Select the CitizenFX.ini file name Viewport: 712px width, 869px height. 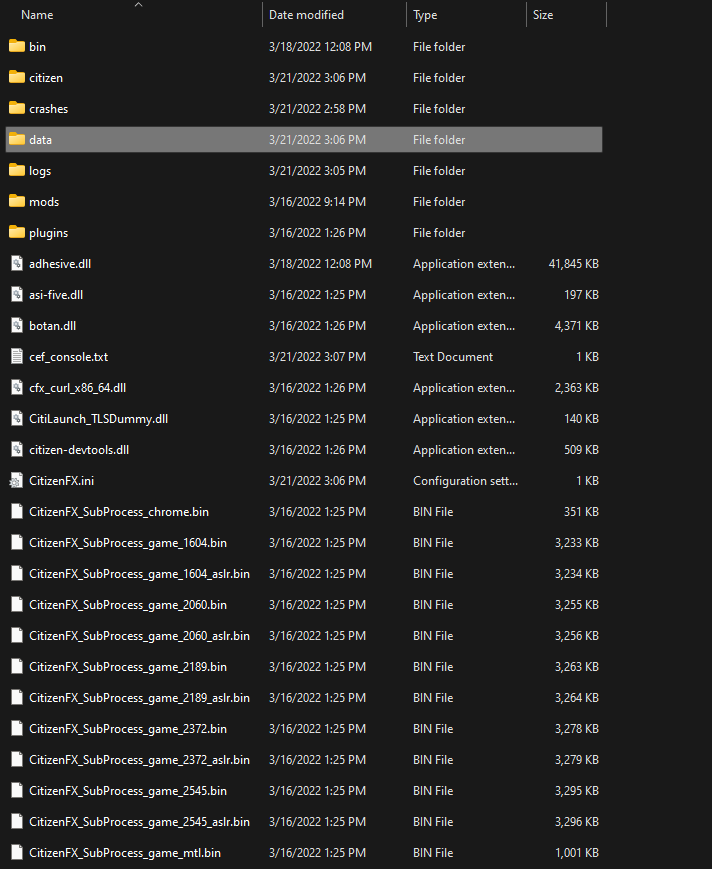(x=62, y=481)
